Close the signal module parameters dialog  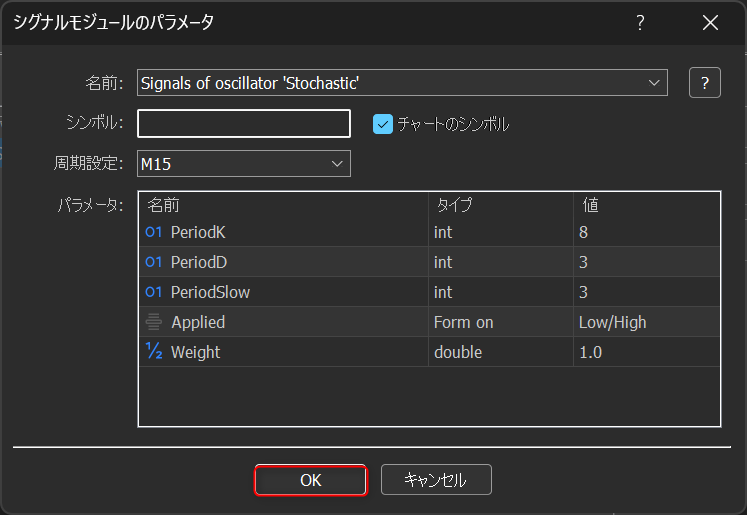(710, 22)
